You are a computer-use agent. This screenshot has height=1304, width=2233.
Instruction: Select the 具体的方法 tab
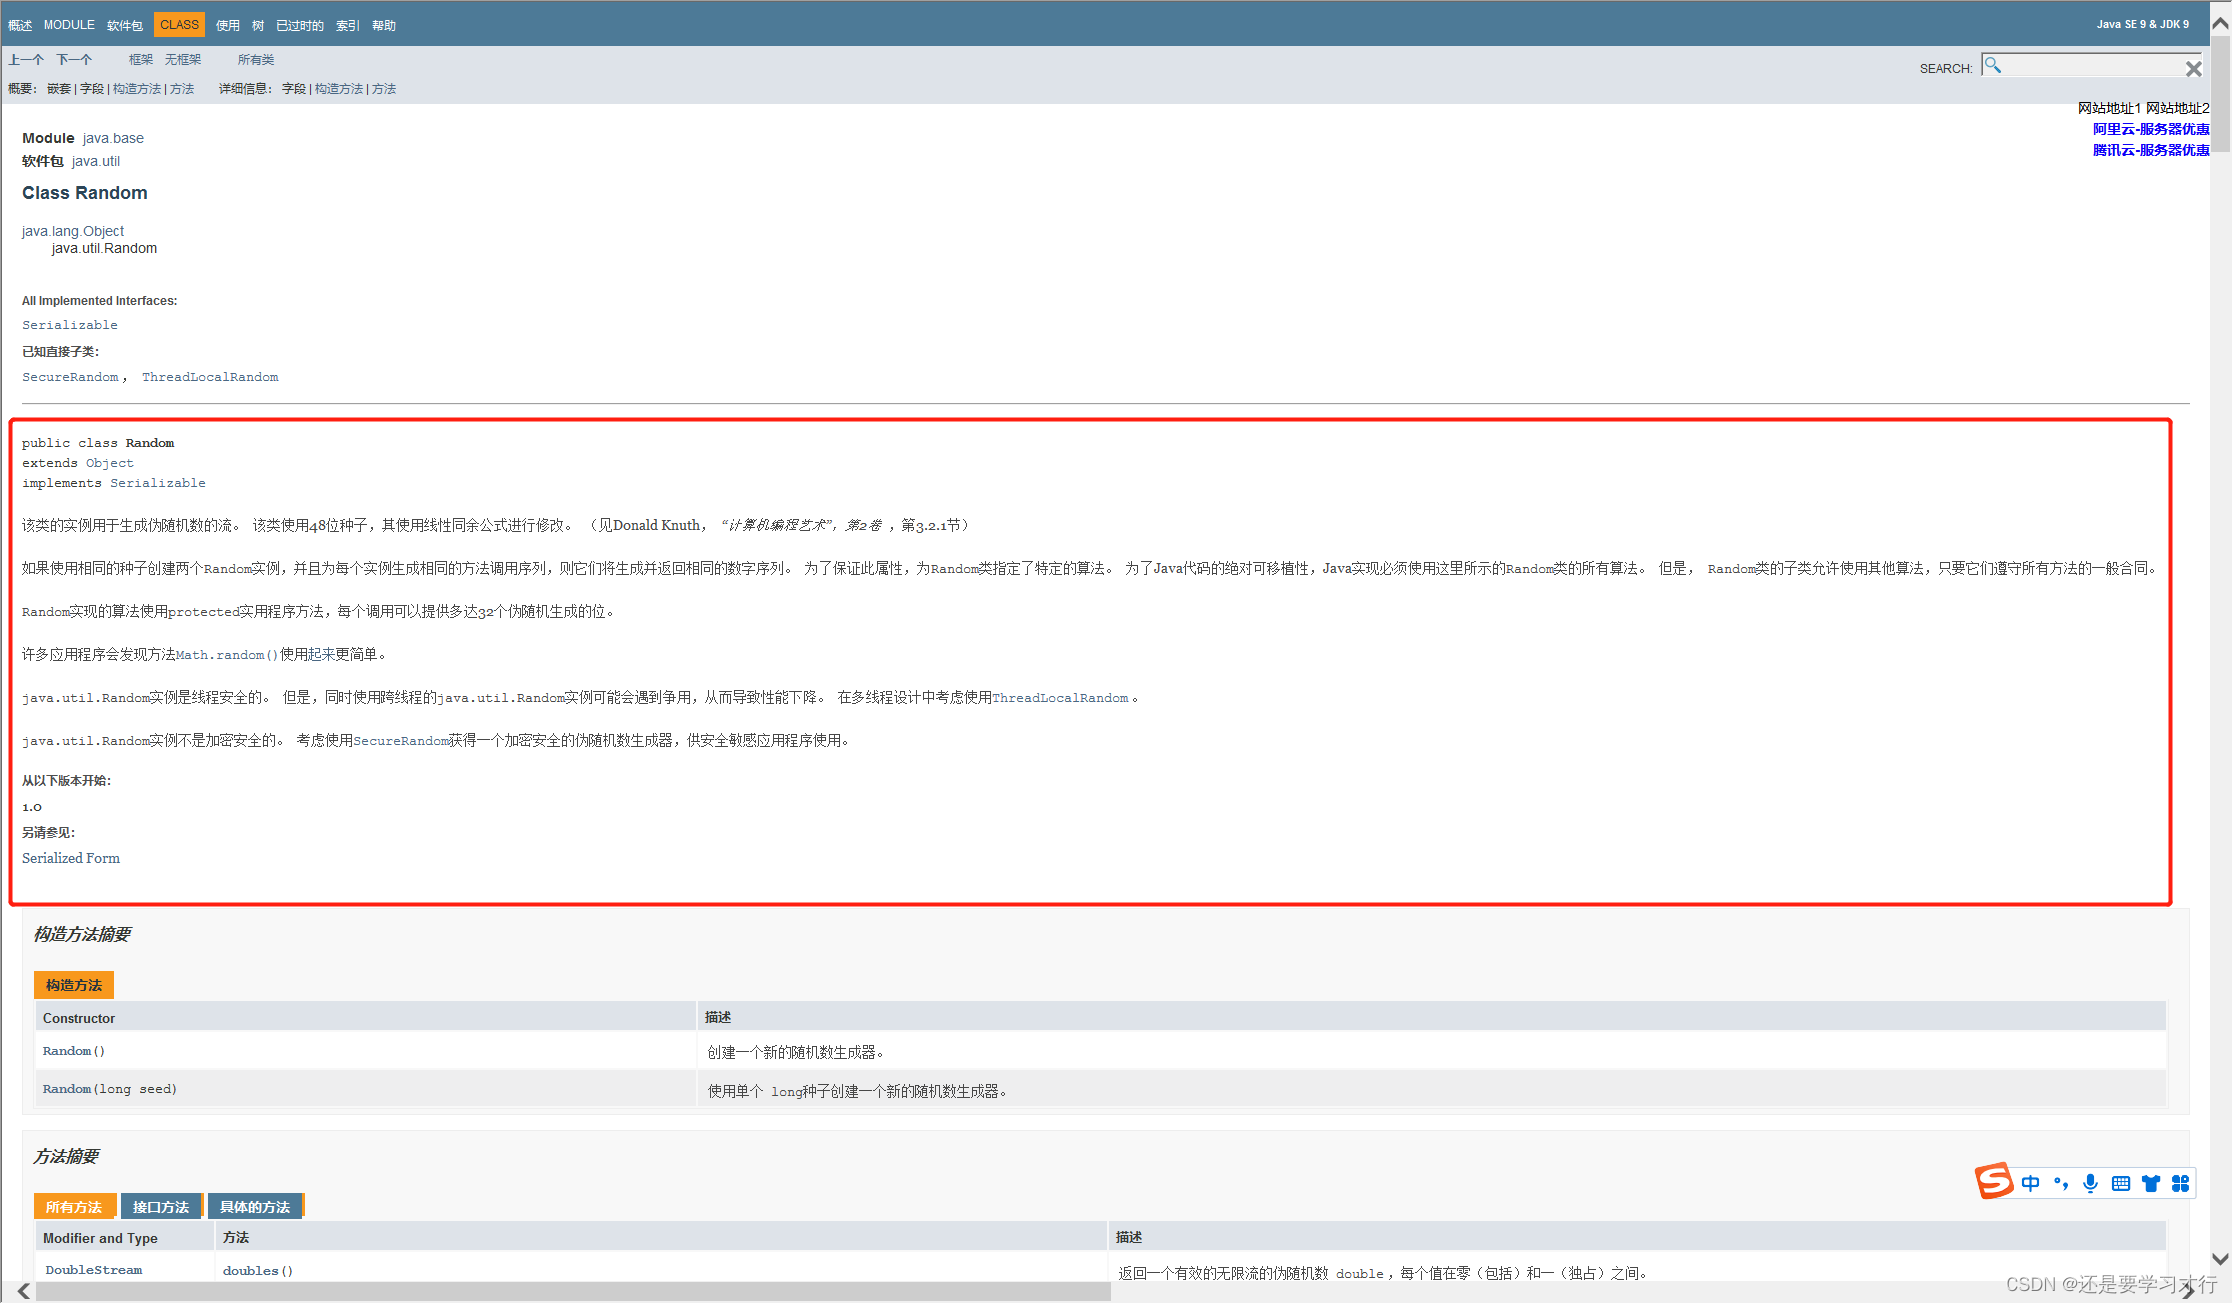255,1207
